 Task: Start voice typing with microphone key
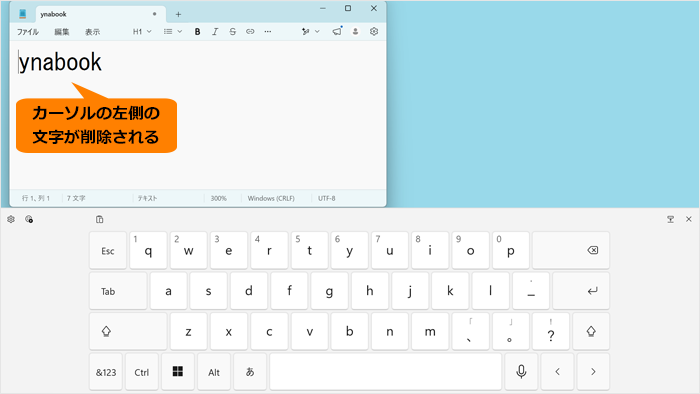click(x=521, y=372)
